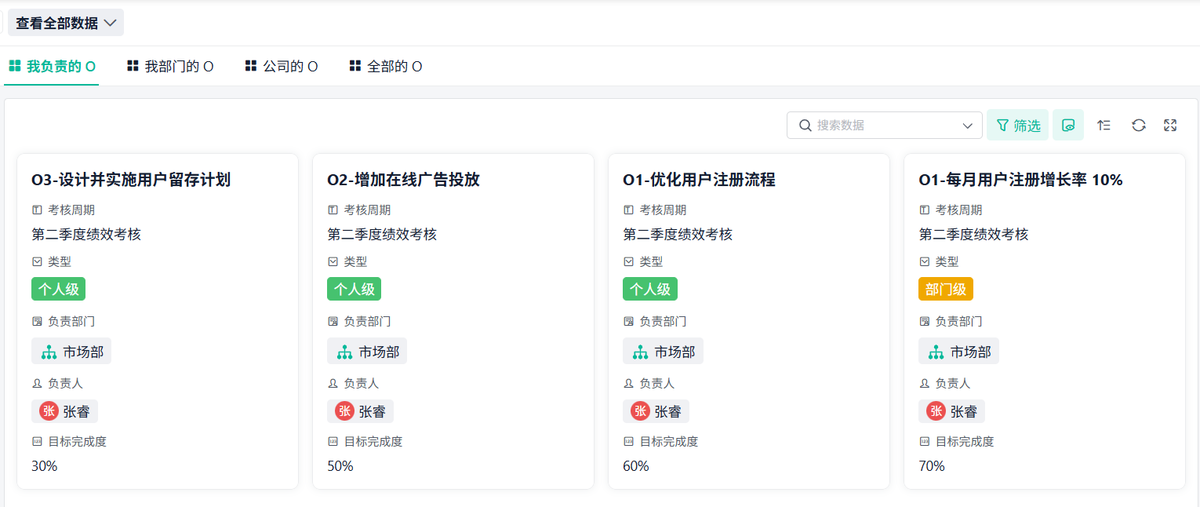Click the orange 部门级 type tag
Image resolution: width=1200 pixels, height=507 pixels.
pos(945,289)
